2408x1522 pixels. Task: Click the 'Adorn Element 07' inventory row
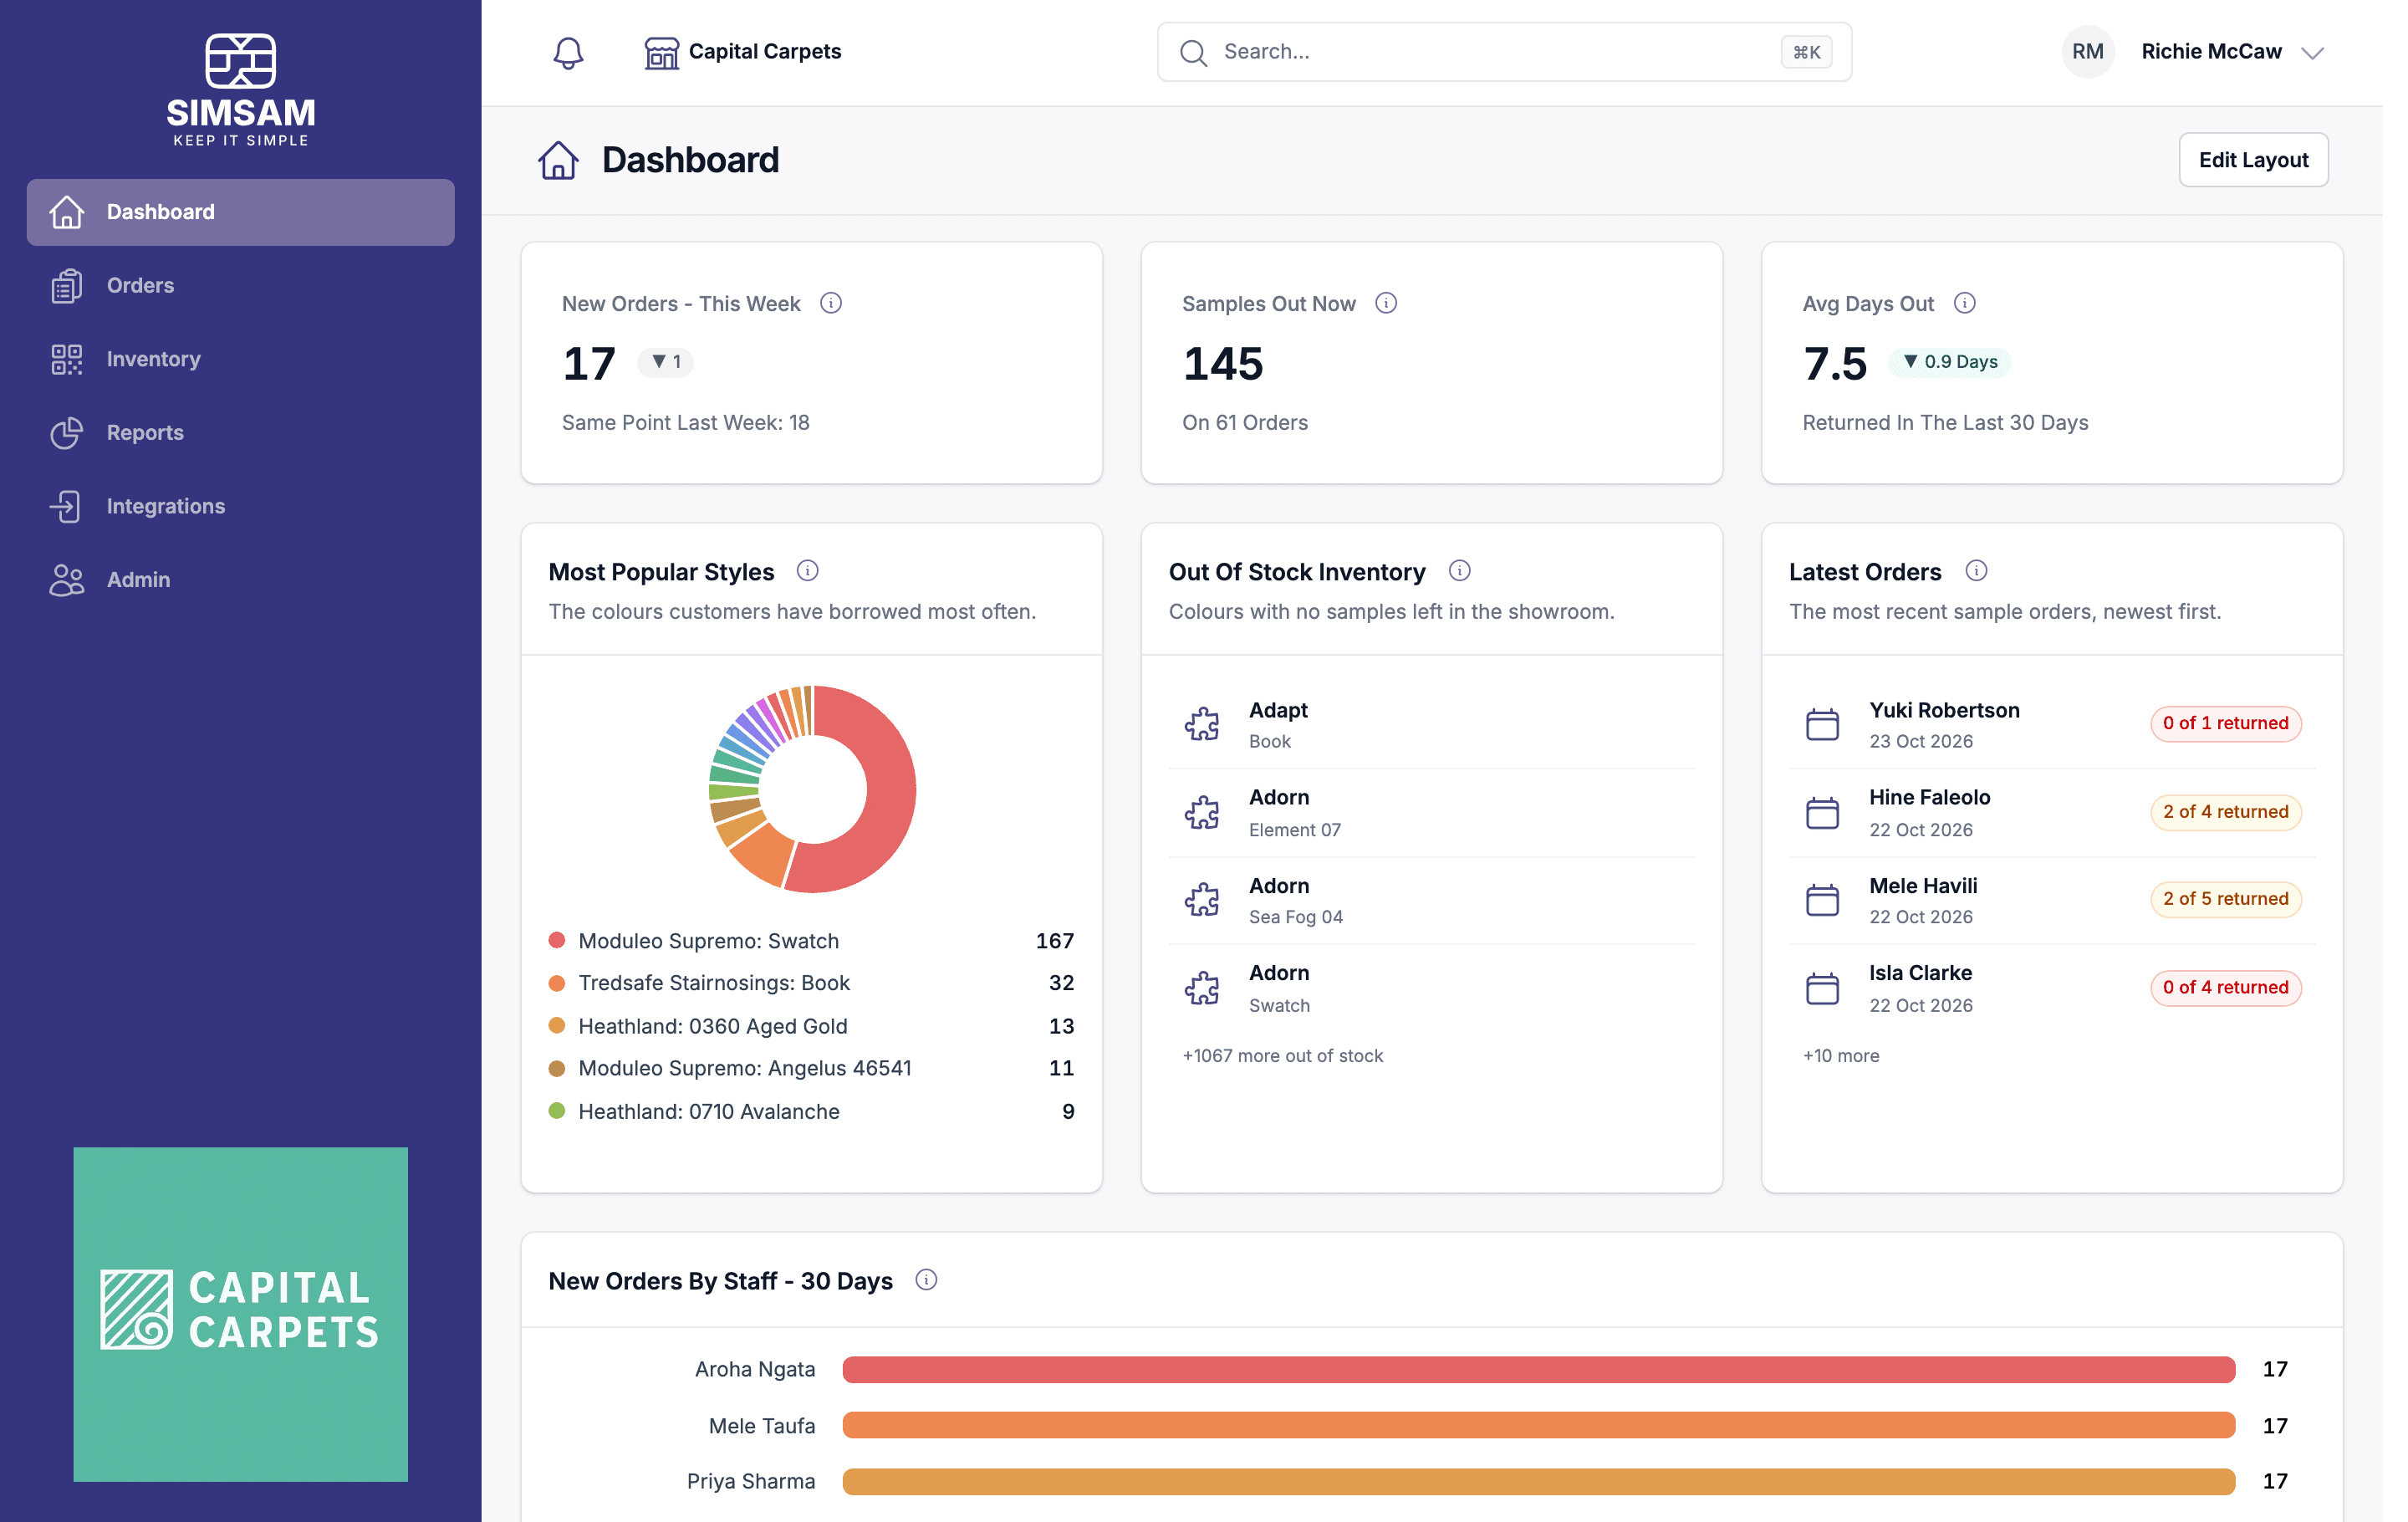(1431, 812)
